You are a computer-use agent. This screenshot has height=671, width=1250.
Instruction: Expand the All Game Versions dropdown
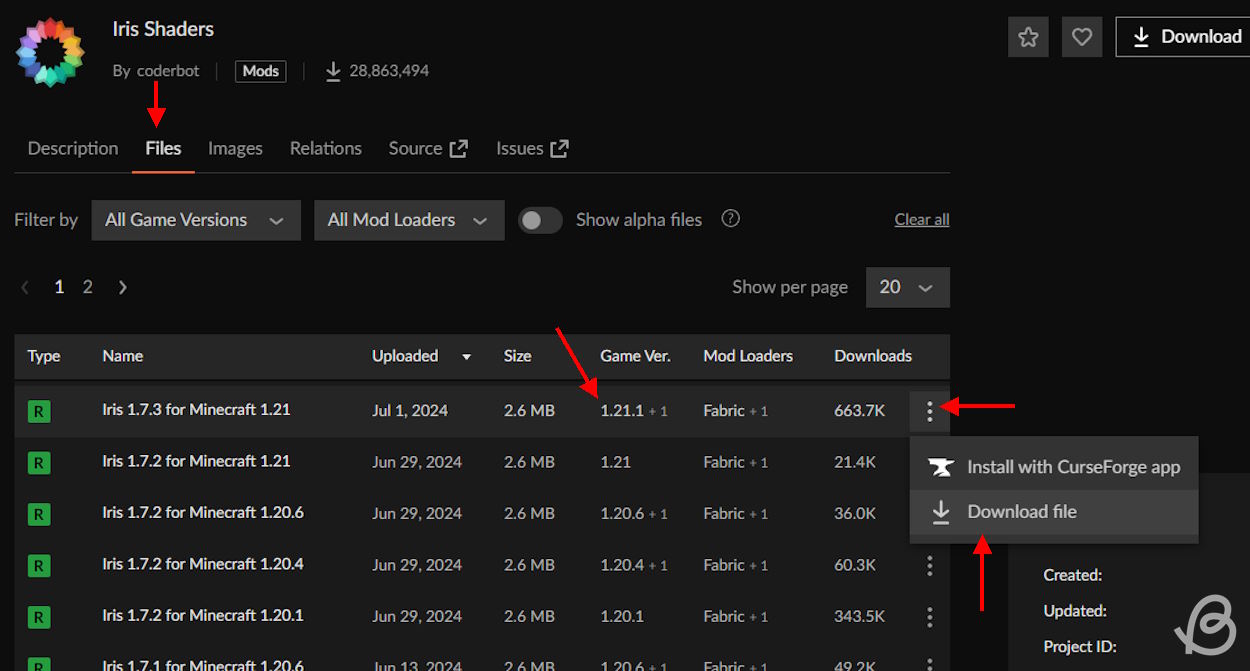tap(195, 220)
